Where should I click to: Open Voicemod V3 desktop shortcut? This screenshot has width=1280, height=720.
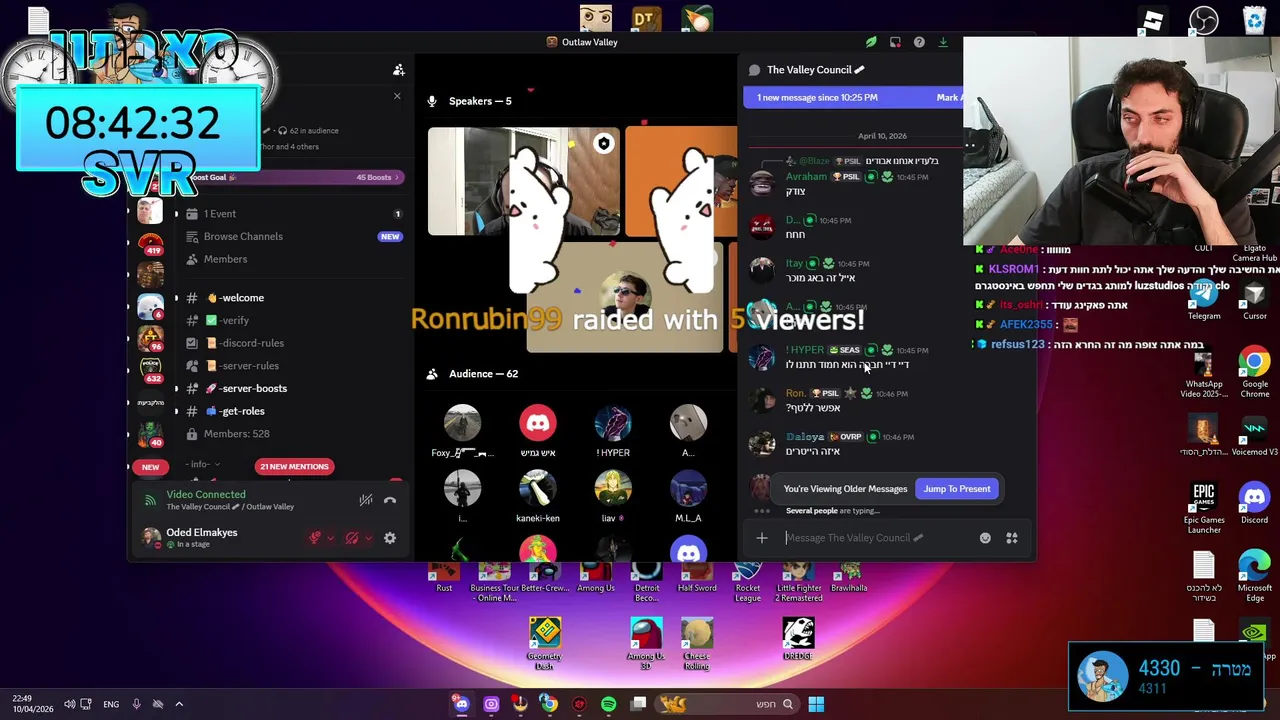1255,436
